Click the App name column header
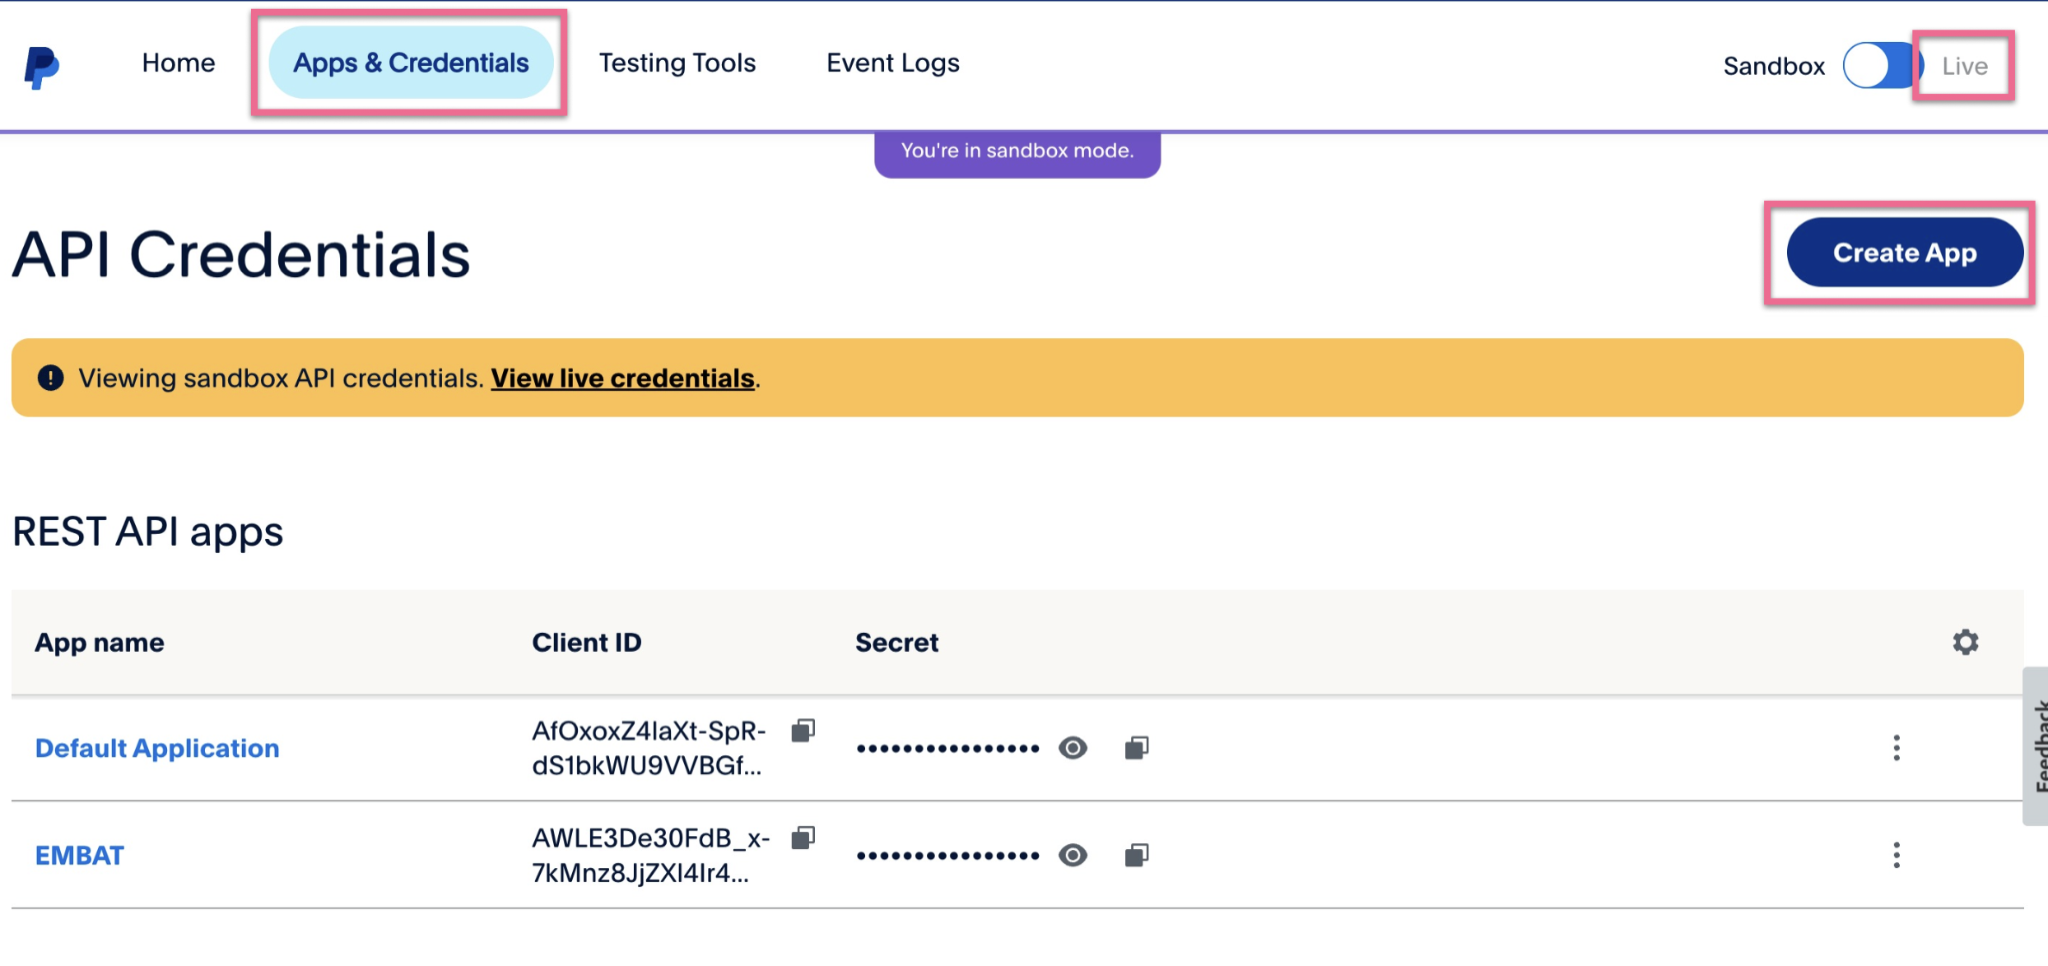Image resolution: width=2048 pixels, height=966 pixels. coord(99,642)
